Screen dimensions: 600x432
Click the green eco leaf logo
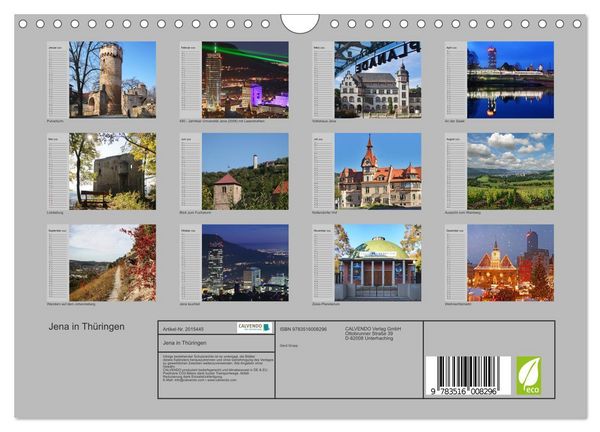pyautogui.click(x=529, y=375)
